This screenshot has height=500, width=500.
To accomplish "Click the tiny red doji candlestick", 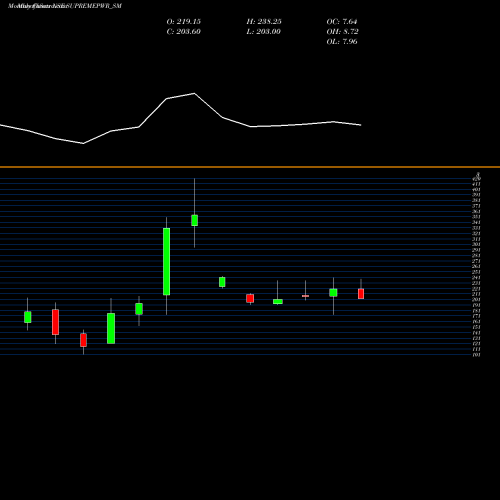I will pyautogui.click(x=305, y=296).
